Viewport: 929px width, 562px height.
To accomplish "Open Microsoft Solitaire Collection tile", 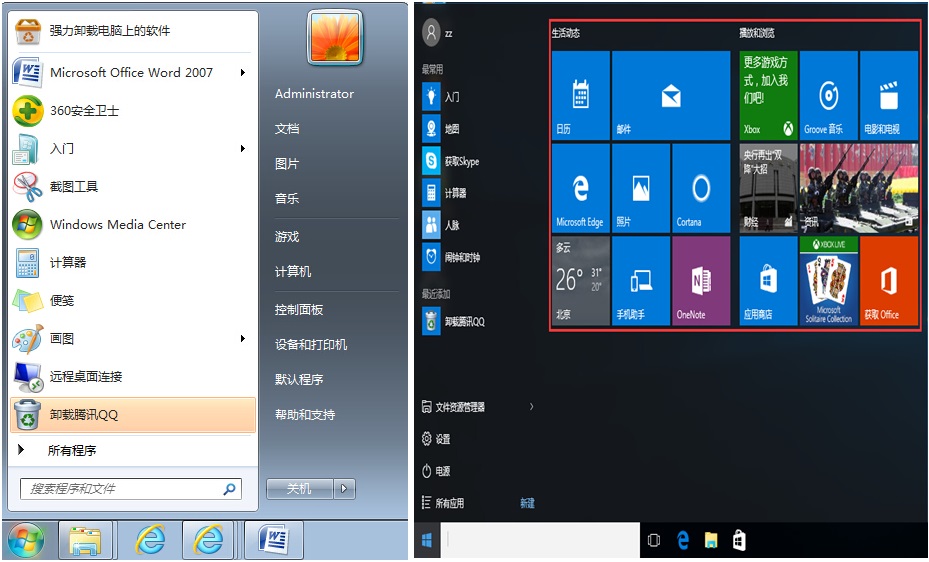I will [x=828, y=281].
